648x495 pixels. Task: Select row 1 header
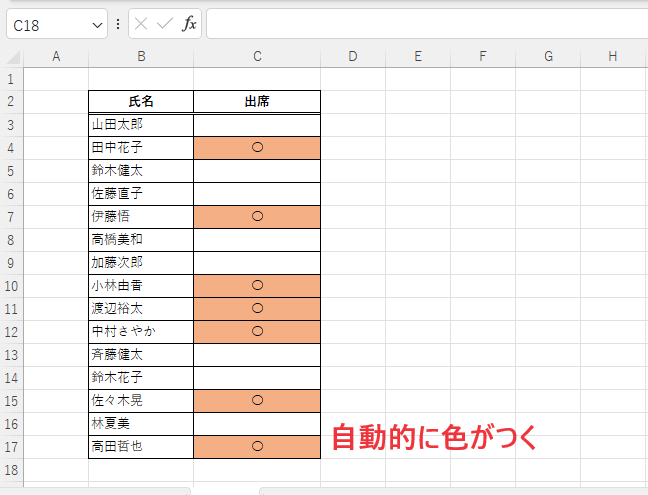click(11, 79)
